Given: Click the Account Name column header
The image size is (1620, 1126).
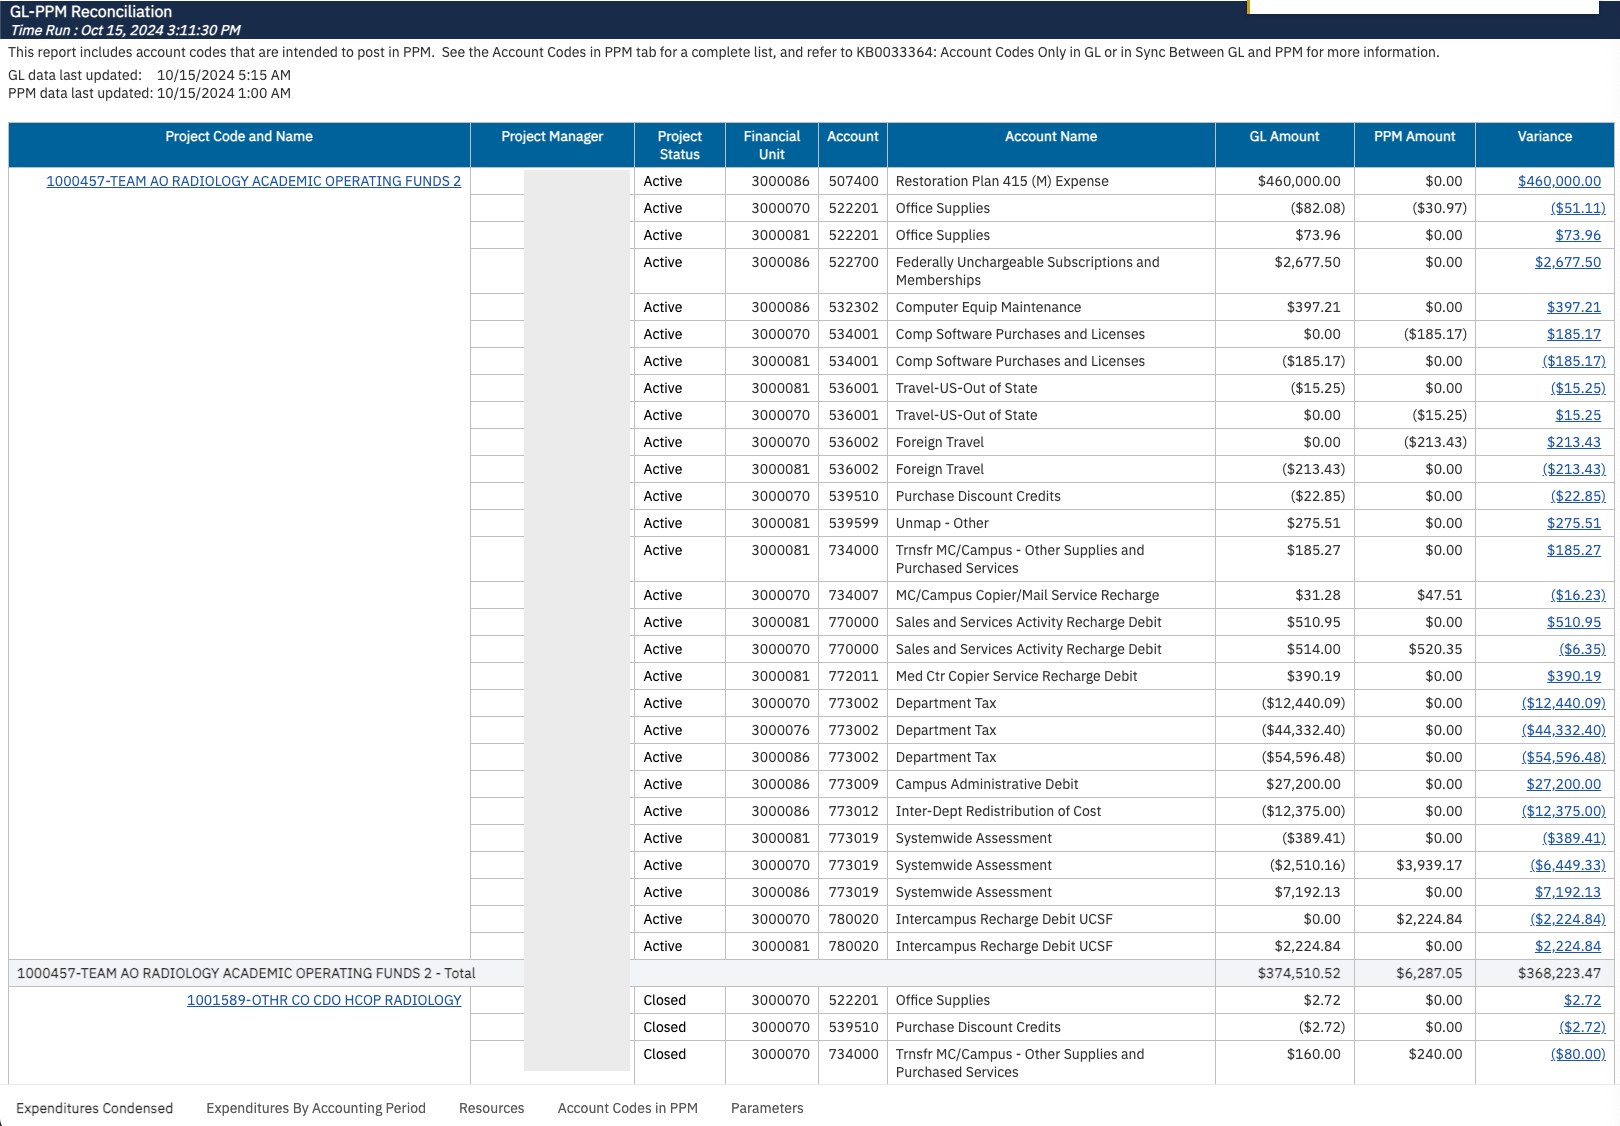Looking at the screenshot, I should click(x=1050, y=137).
